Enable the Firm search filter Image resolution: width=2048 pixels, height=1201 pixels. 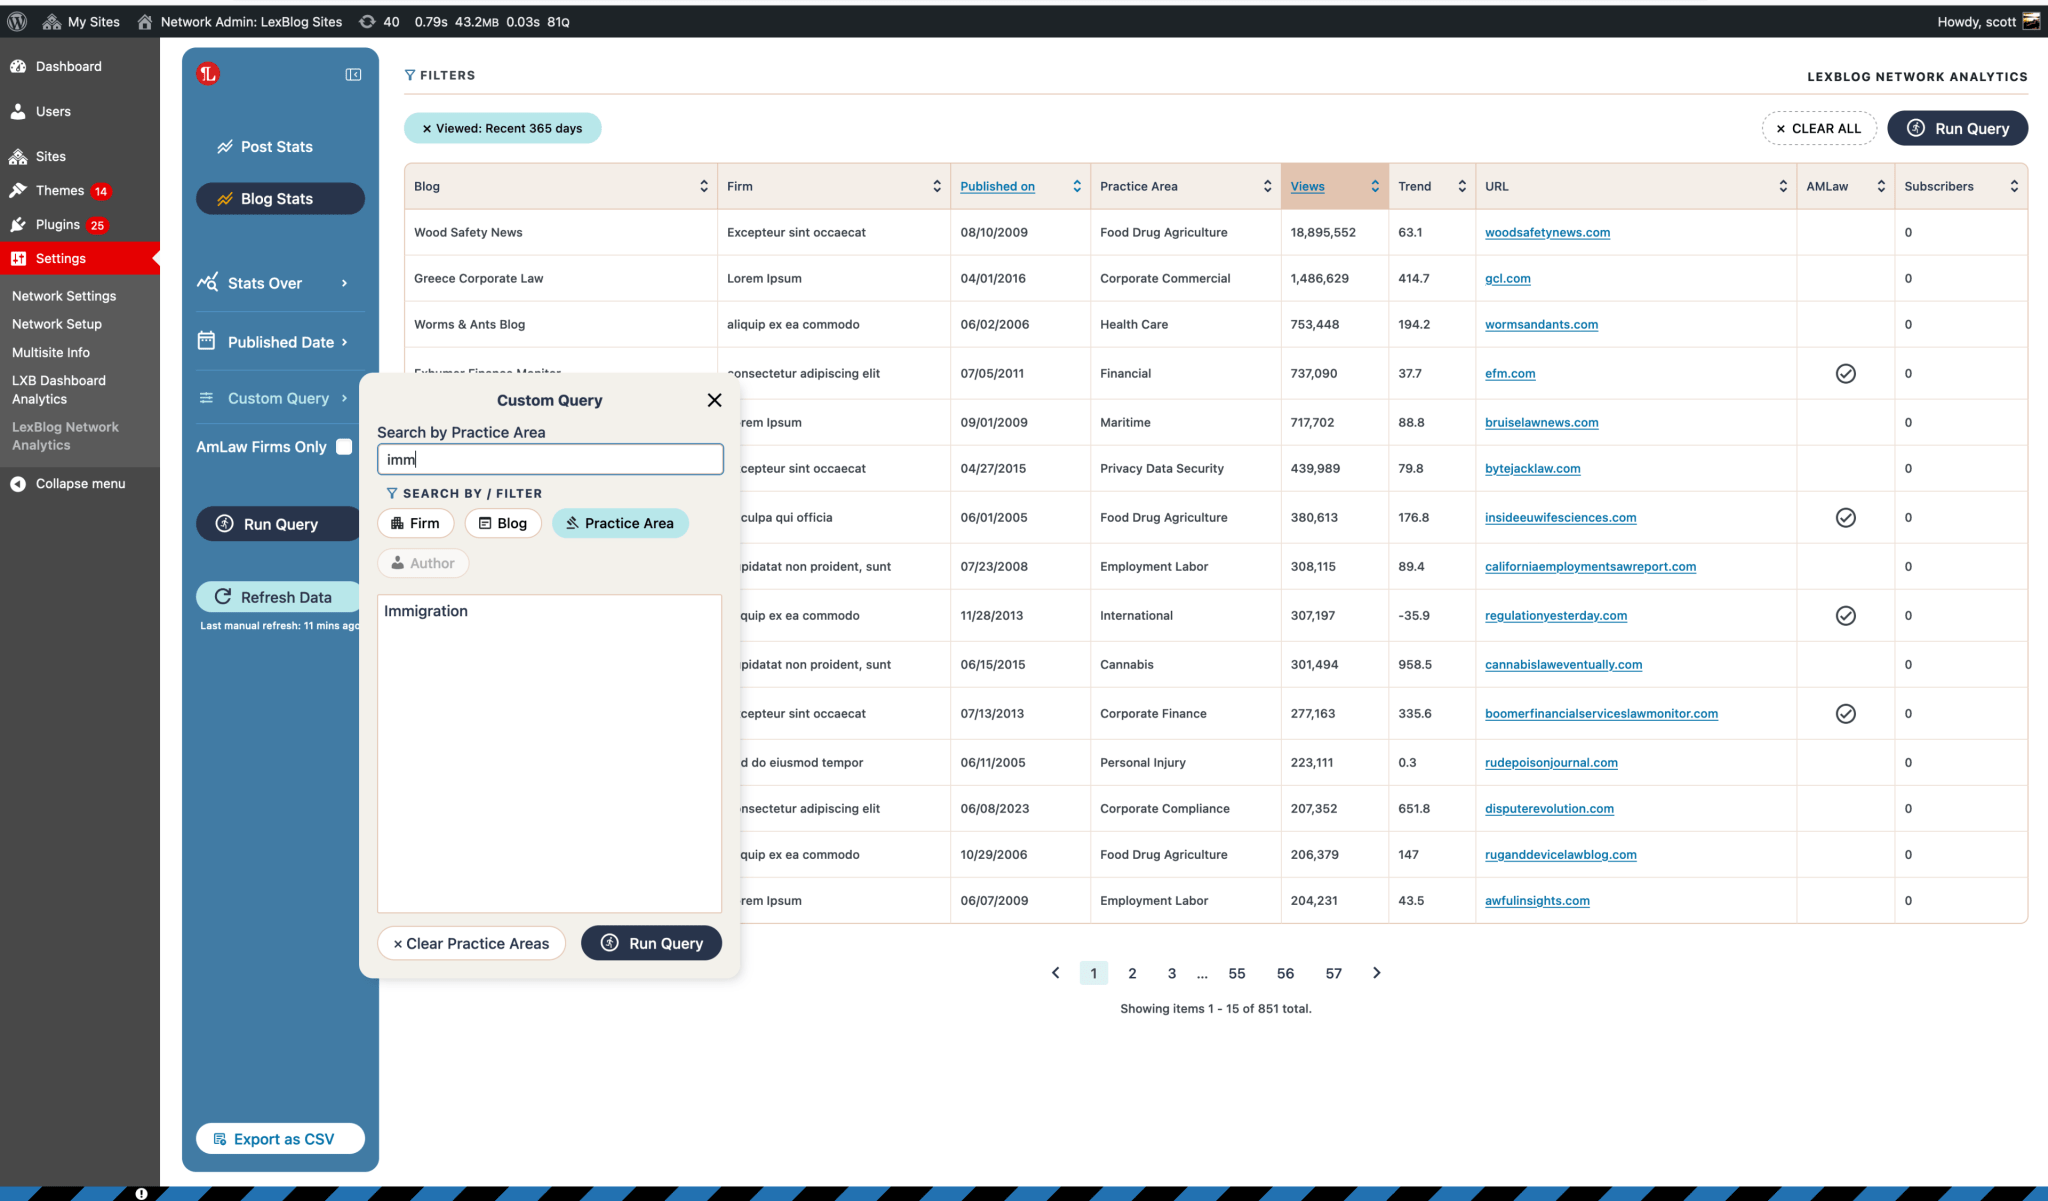coord(415,523)
